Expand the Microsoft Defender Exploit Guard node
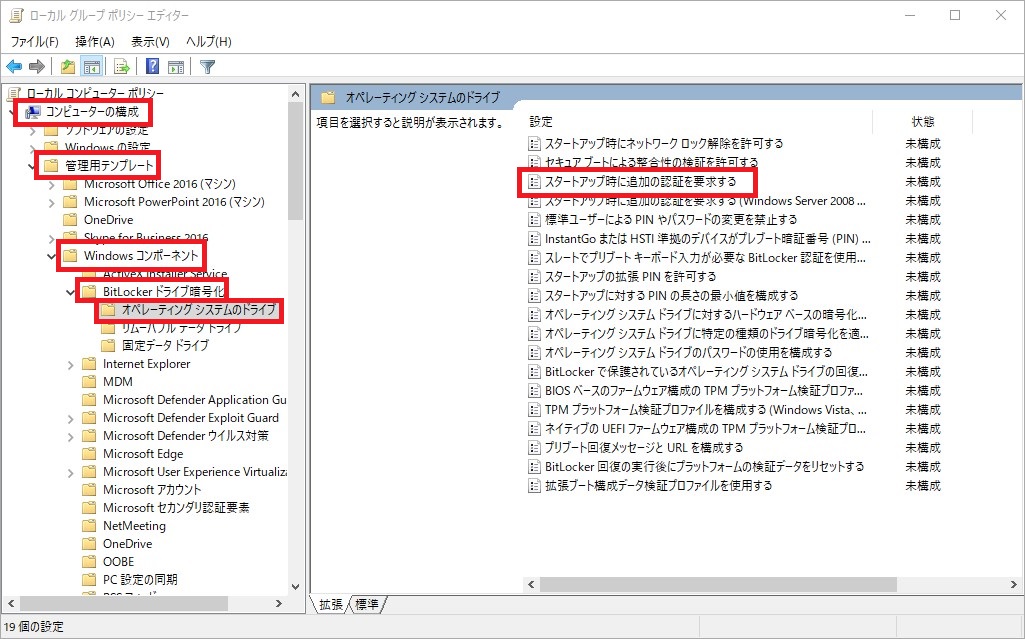 pyautogui.click(x=70, y=418)
